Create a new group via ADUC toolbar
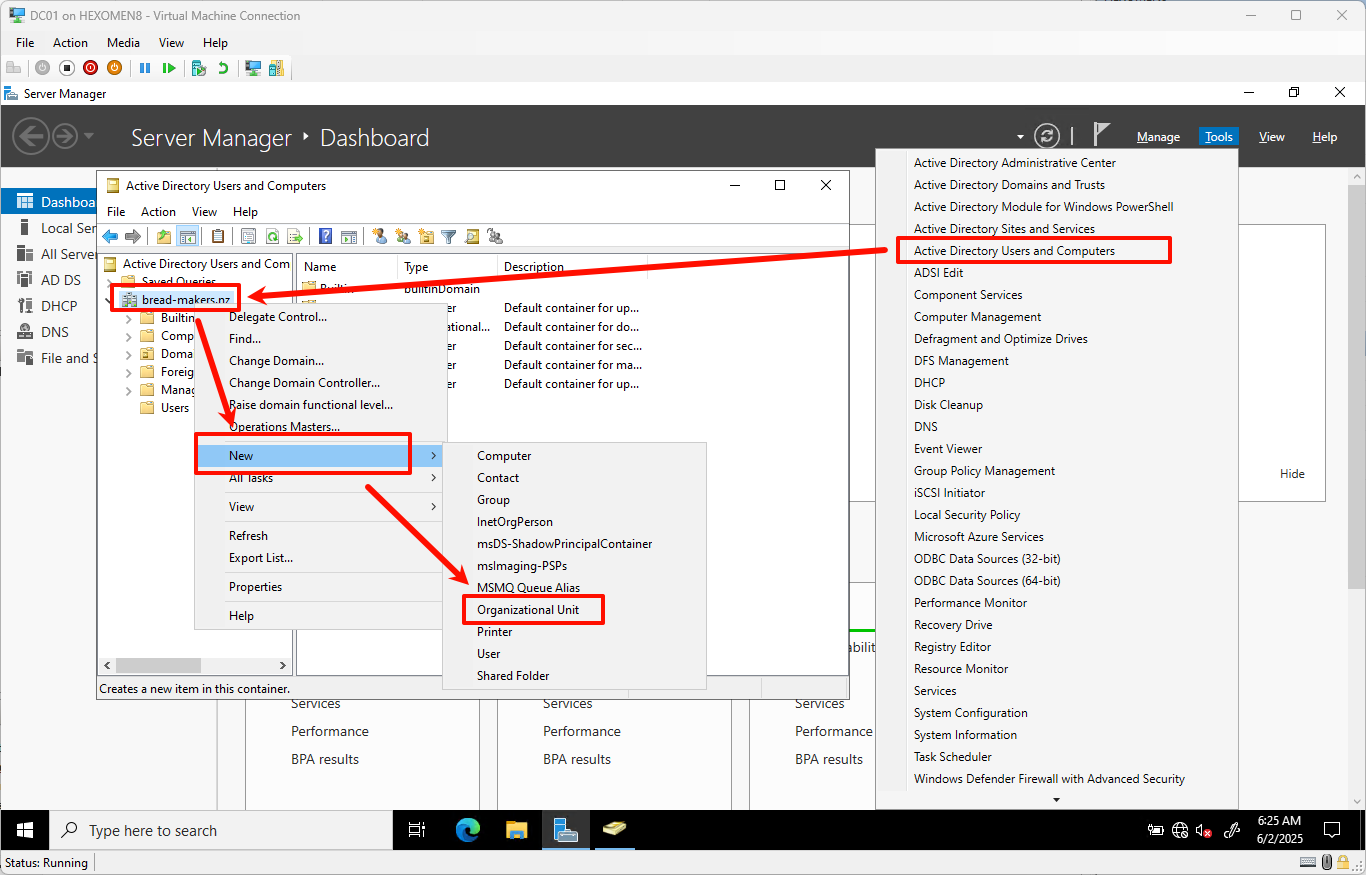 click(x=403, y=237)
